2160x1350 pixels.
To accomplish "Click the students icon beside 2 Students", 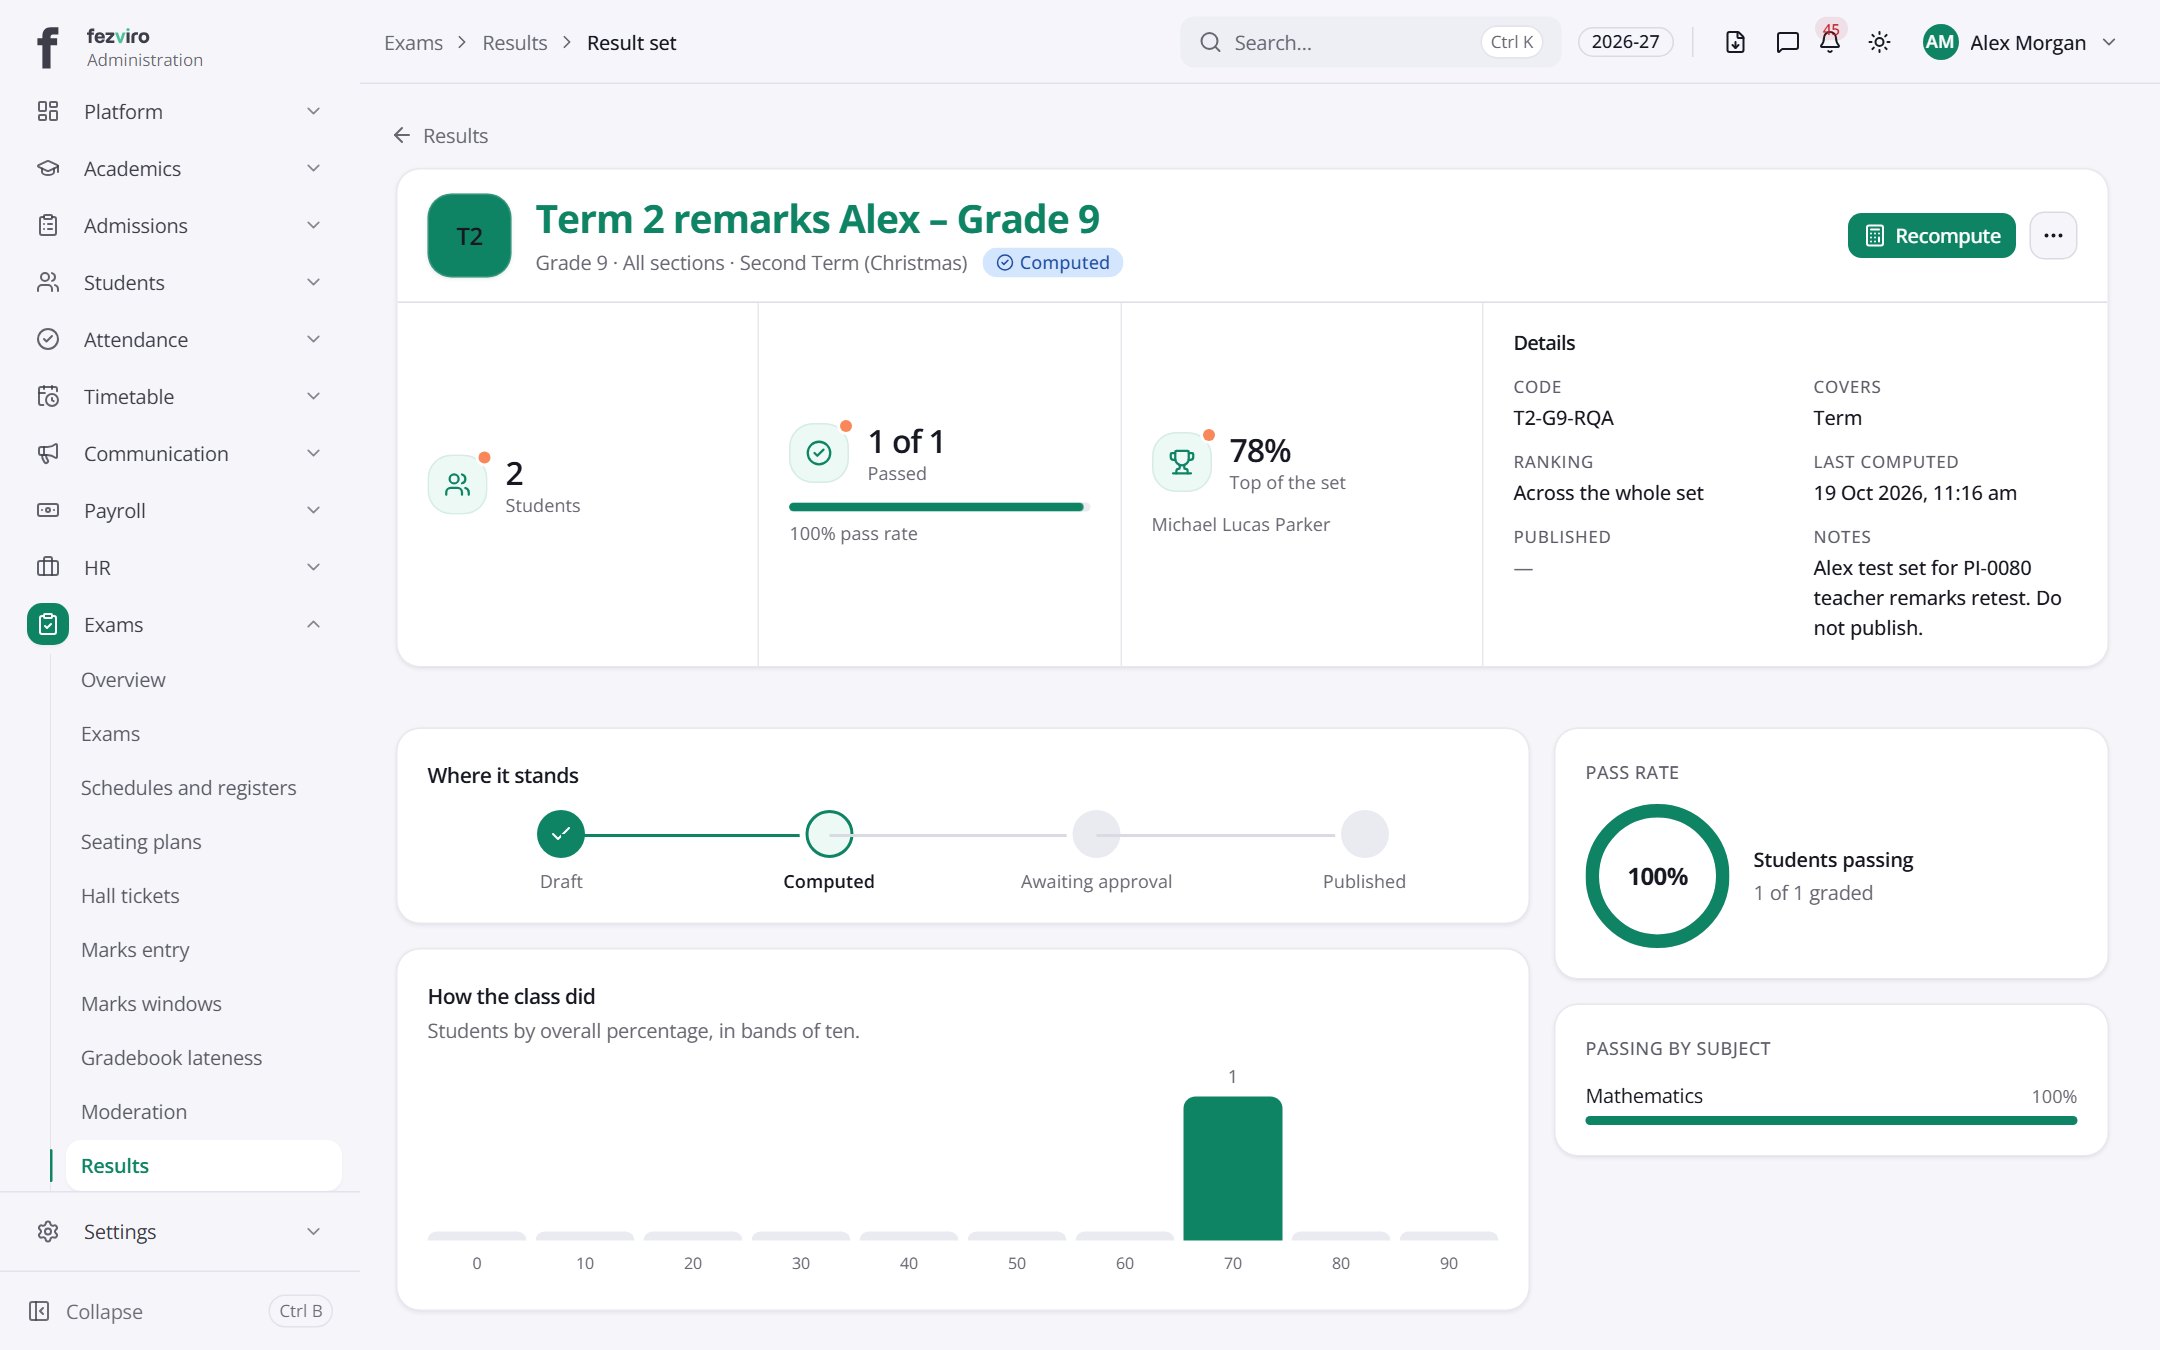I will [458, 485].
